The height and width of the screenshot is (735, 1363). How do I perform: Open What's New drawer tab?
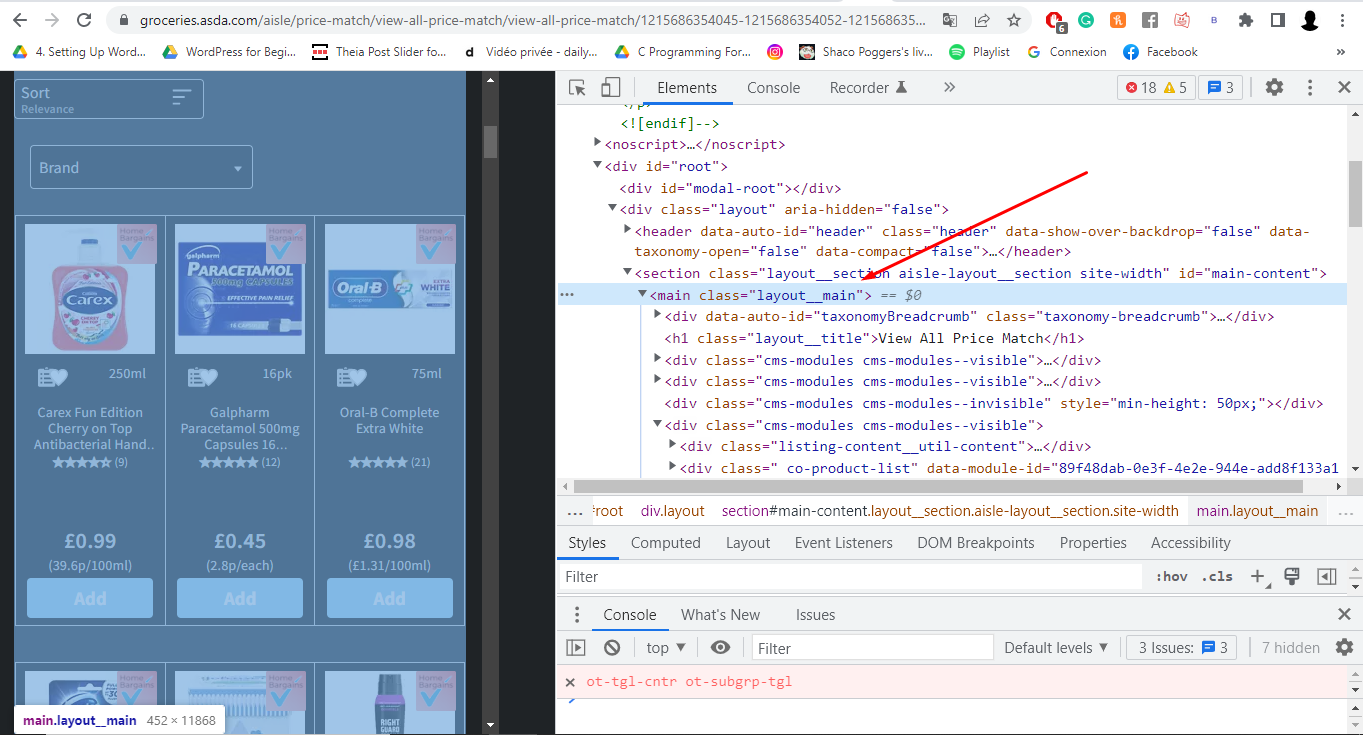click(x=720, y=615)
